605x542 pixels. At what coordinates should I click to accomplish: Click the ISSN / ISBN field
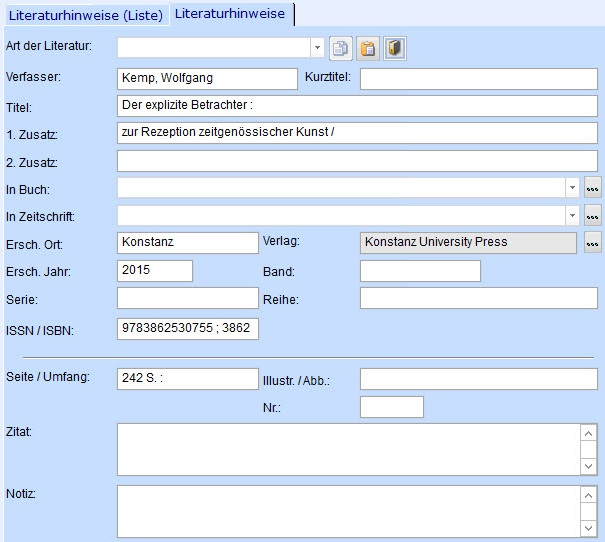coord(188,329)
